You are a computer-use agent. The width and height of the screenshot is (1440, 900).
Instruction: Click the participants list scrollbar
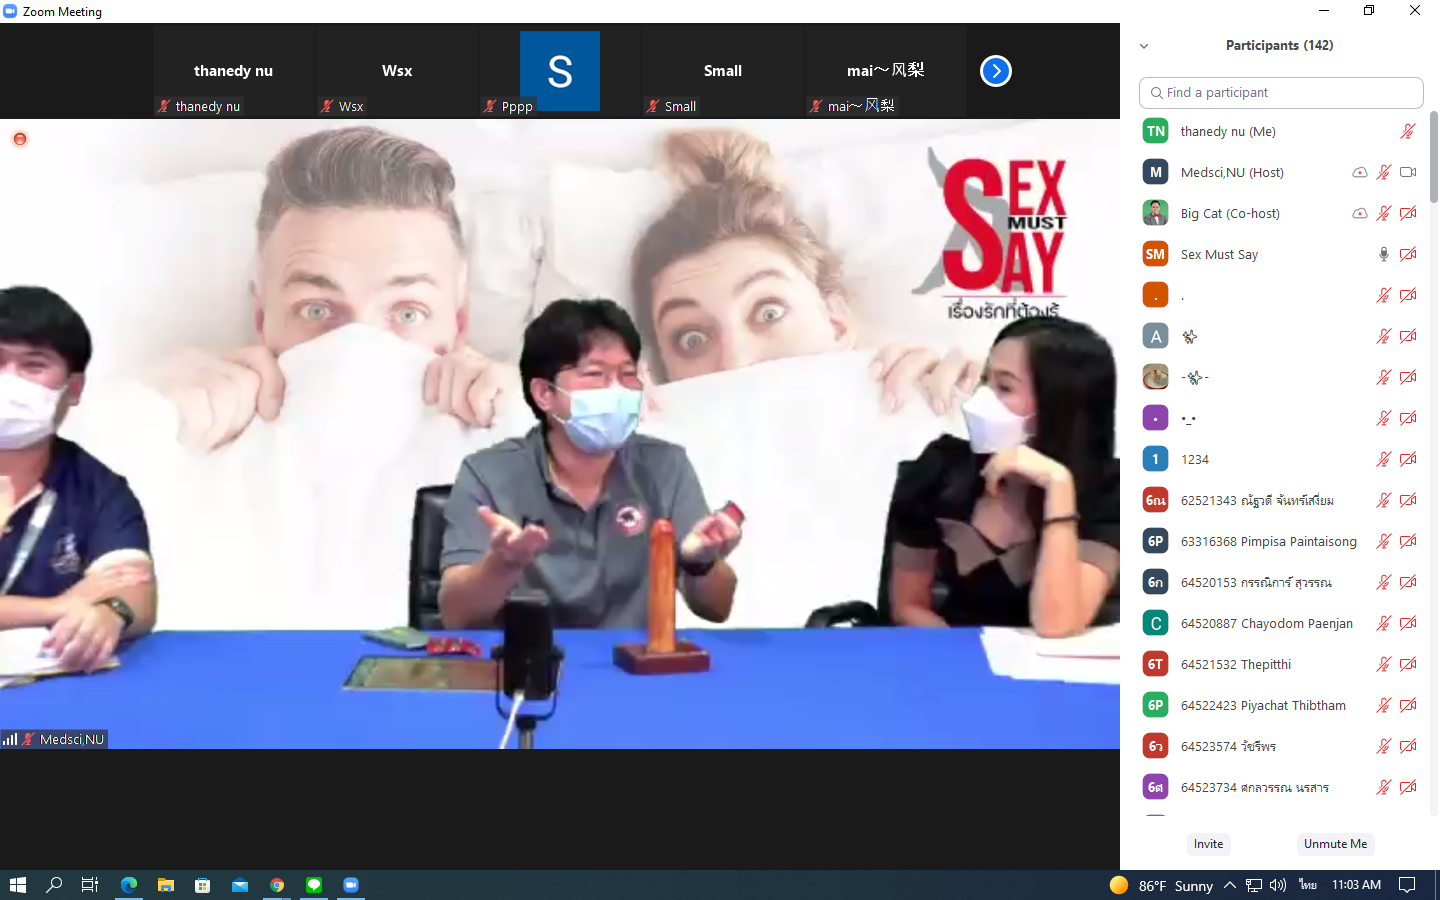[1433, 156]
